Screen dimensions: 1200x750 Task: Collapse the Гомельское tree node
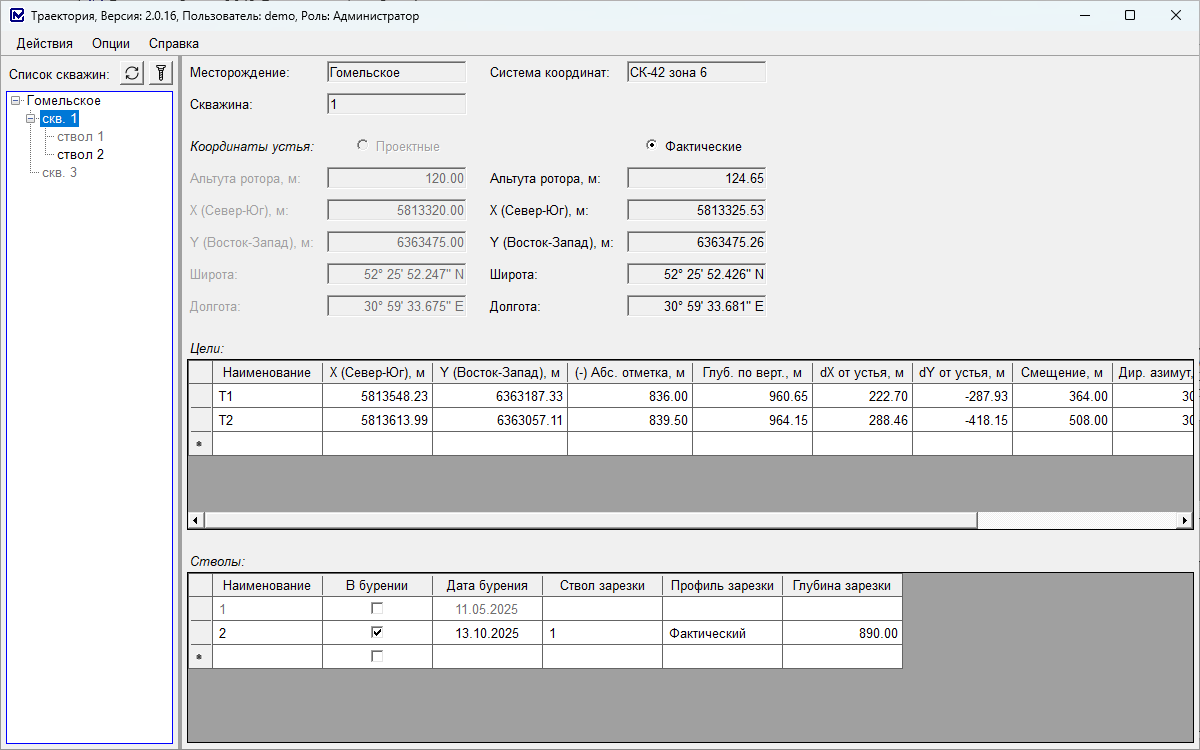coord(16,101)
